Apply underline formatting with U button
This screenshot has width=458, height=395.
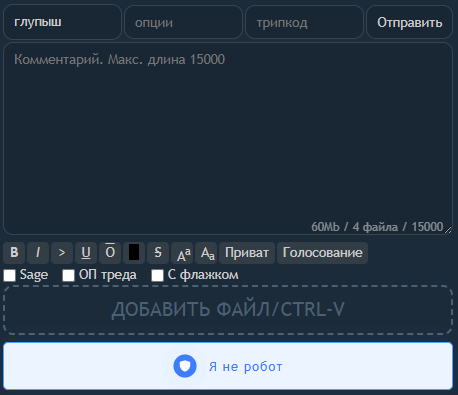(x=86, y=253)
